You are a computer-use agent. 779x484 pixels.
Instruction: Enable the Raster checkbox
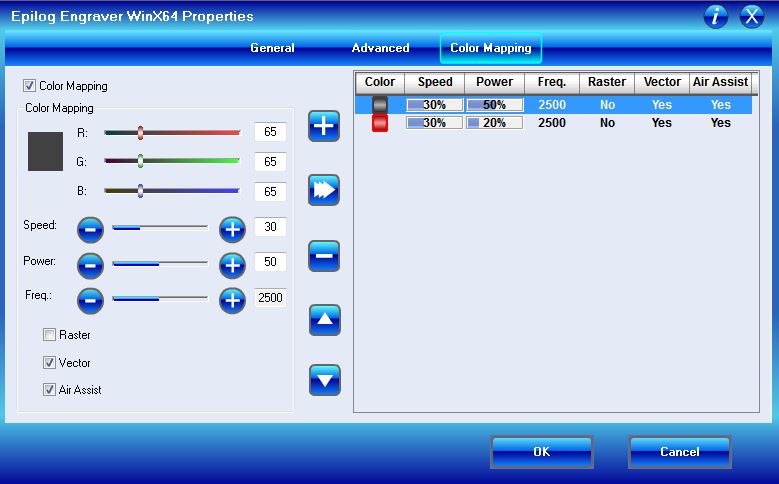point(49,334)
